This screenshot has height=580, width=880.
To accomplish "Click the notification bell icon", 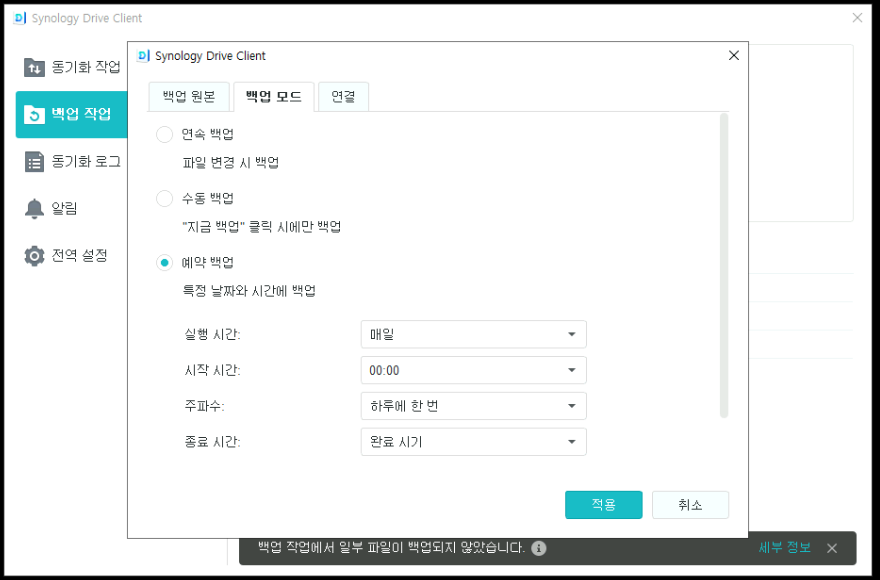I will pyautogui.click(x=34, y=208).
